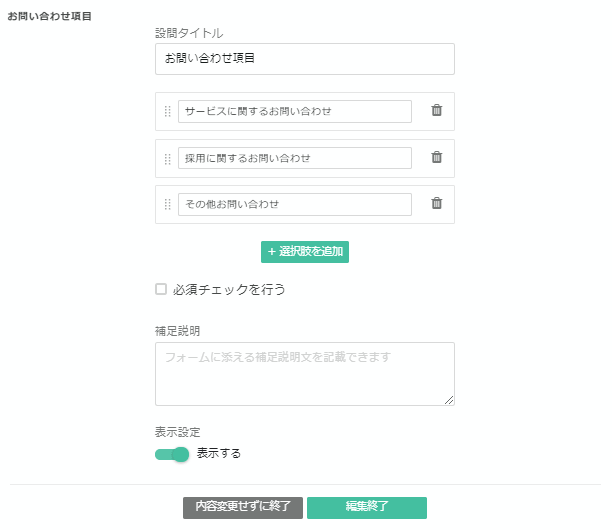Finish editing with the 編集終了 button
Screen dimensions: 612x530
(x=367, y=507)
